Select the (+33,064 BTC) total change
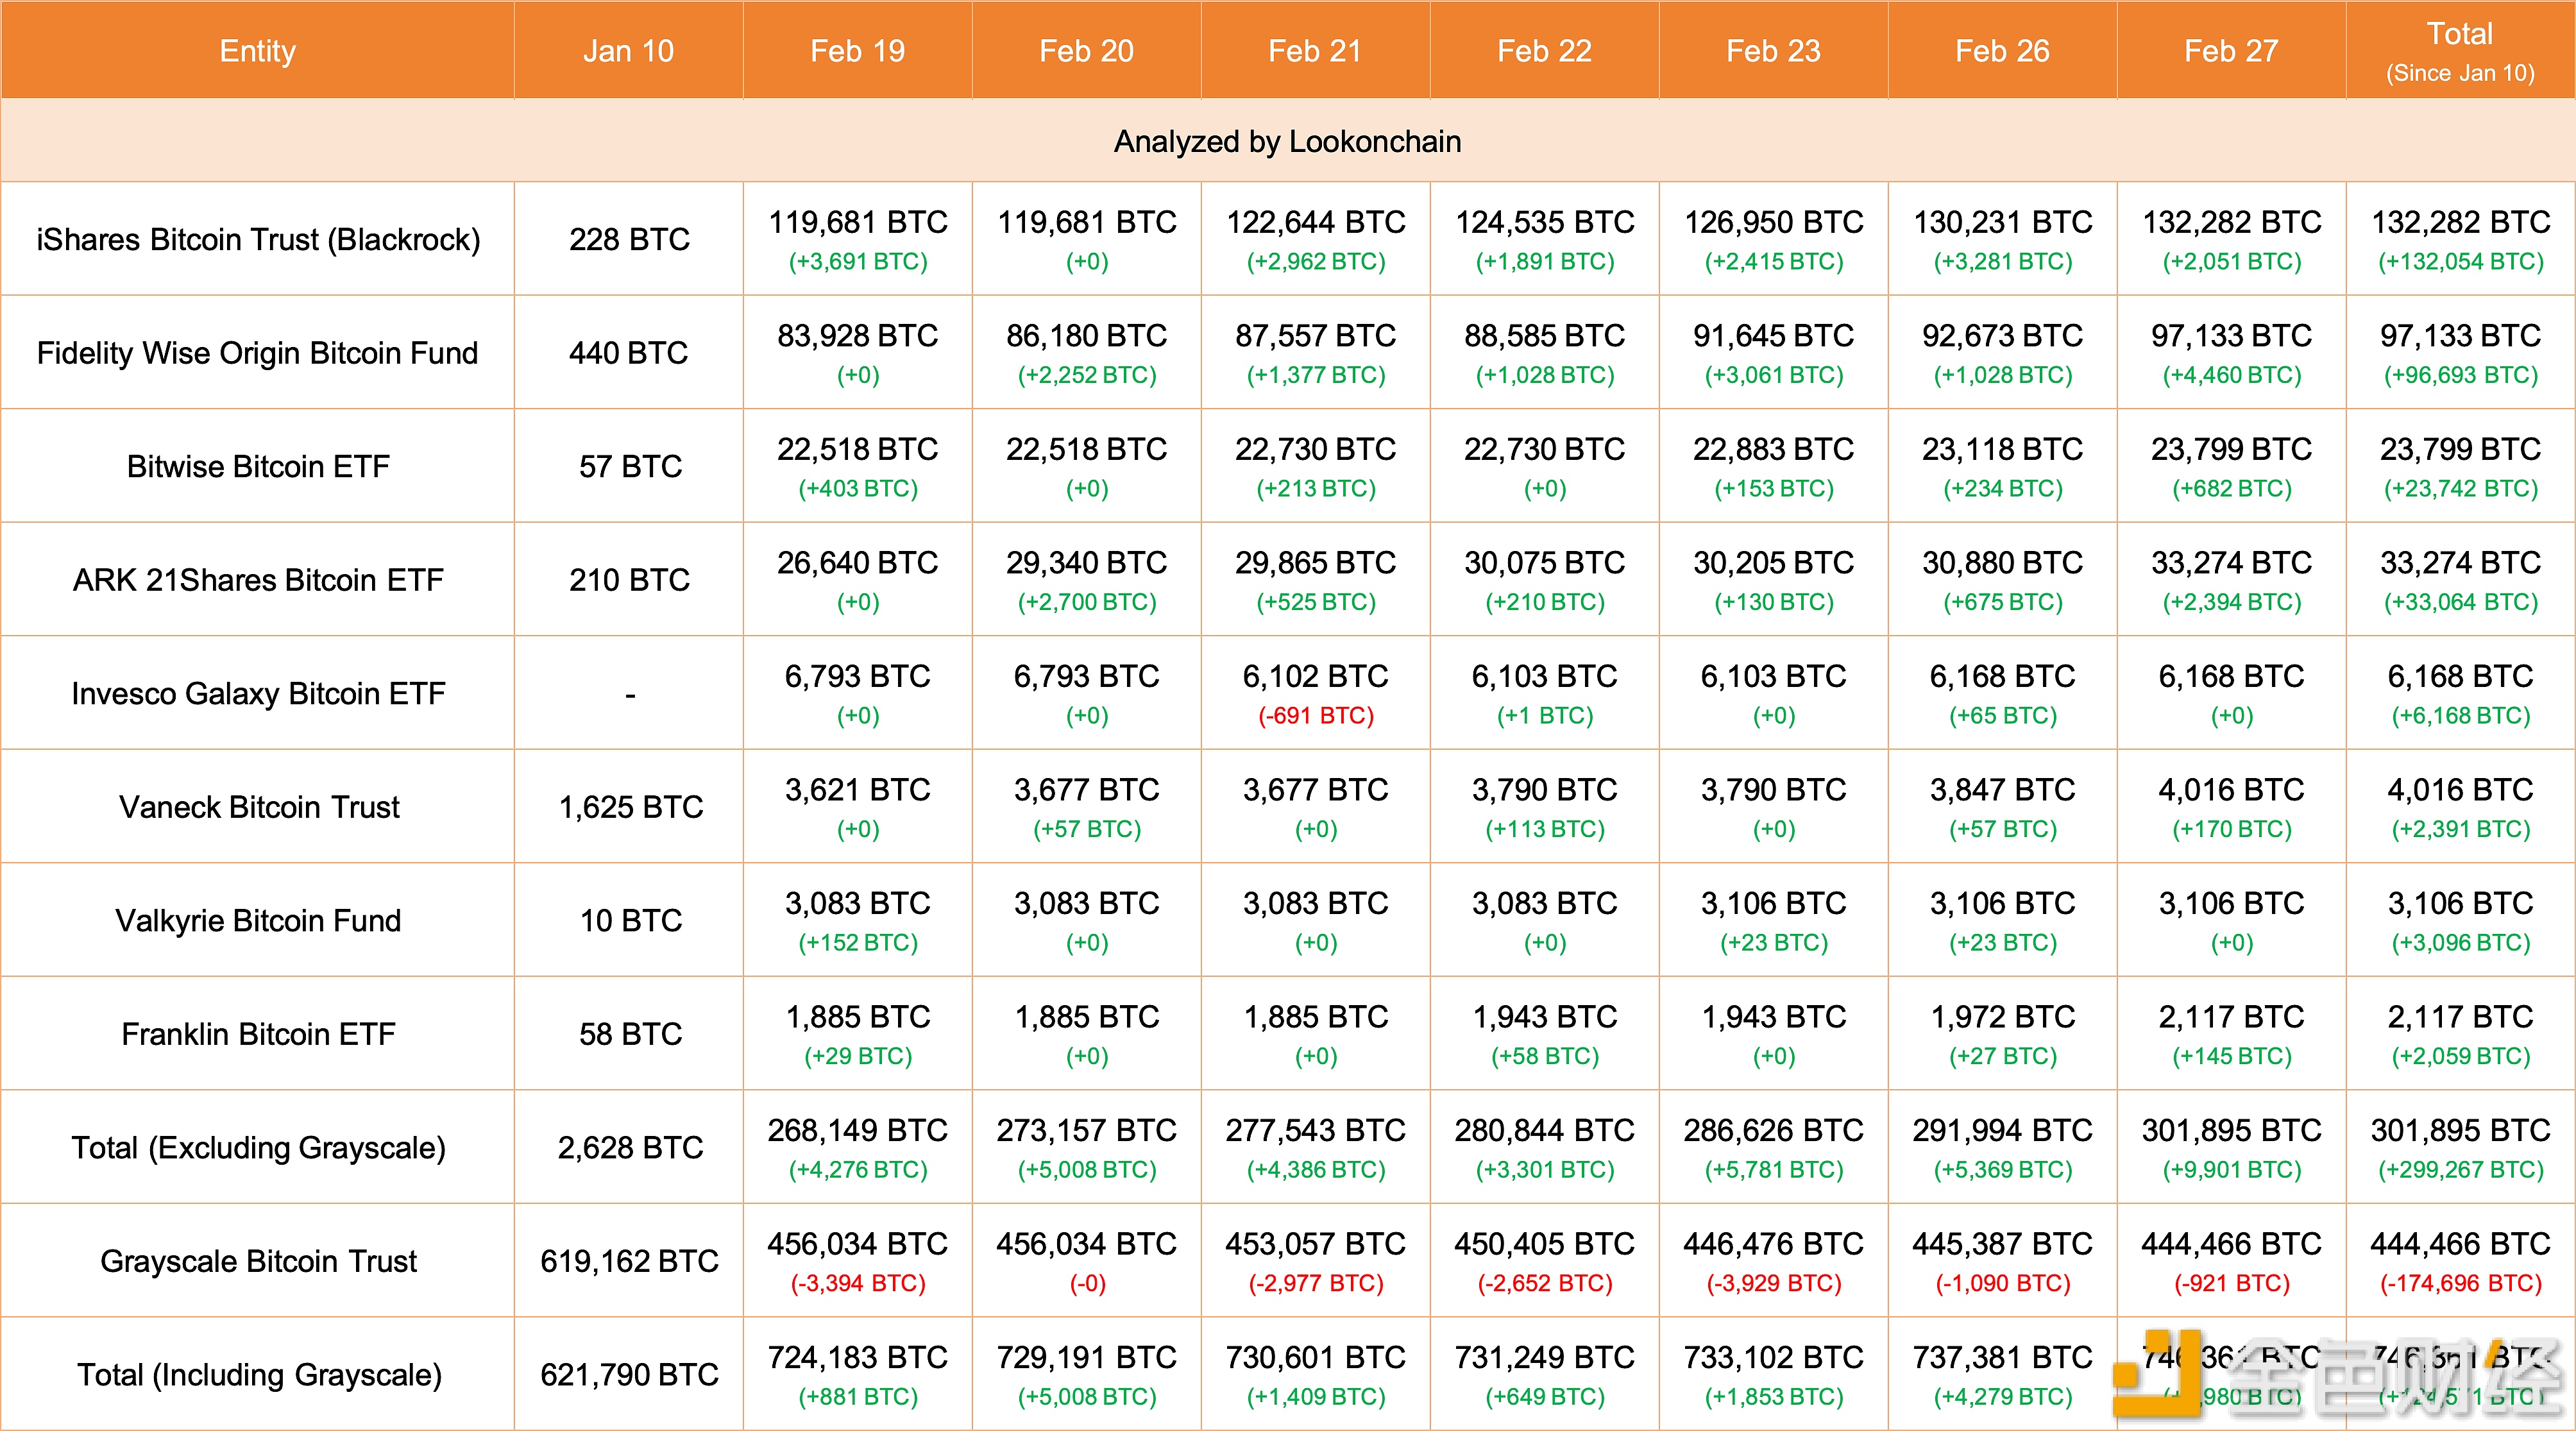 [2461, 602]
